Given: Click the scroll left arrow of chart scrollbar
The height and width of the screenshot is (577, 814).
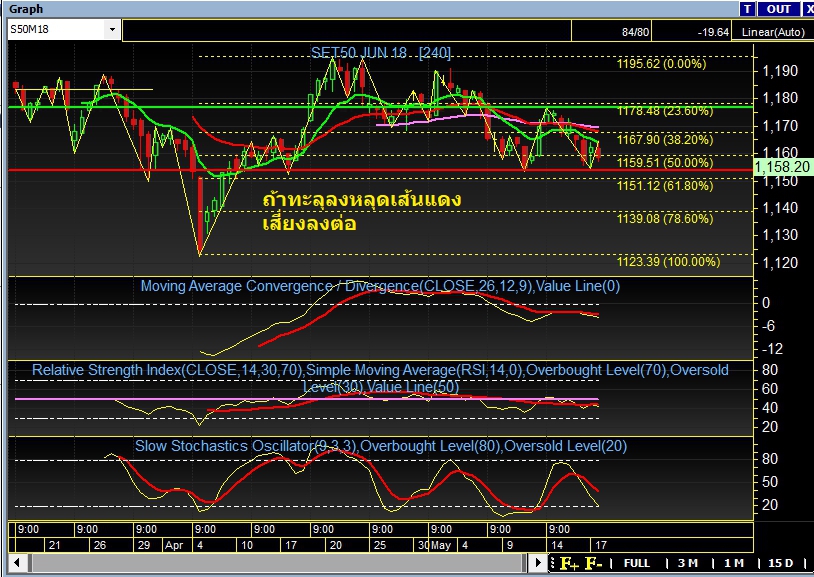Looking at the screenshot, I should [x=17, y=562].
